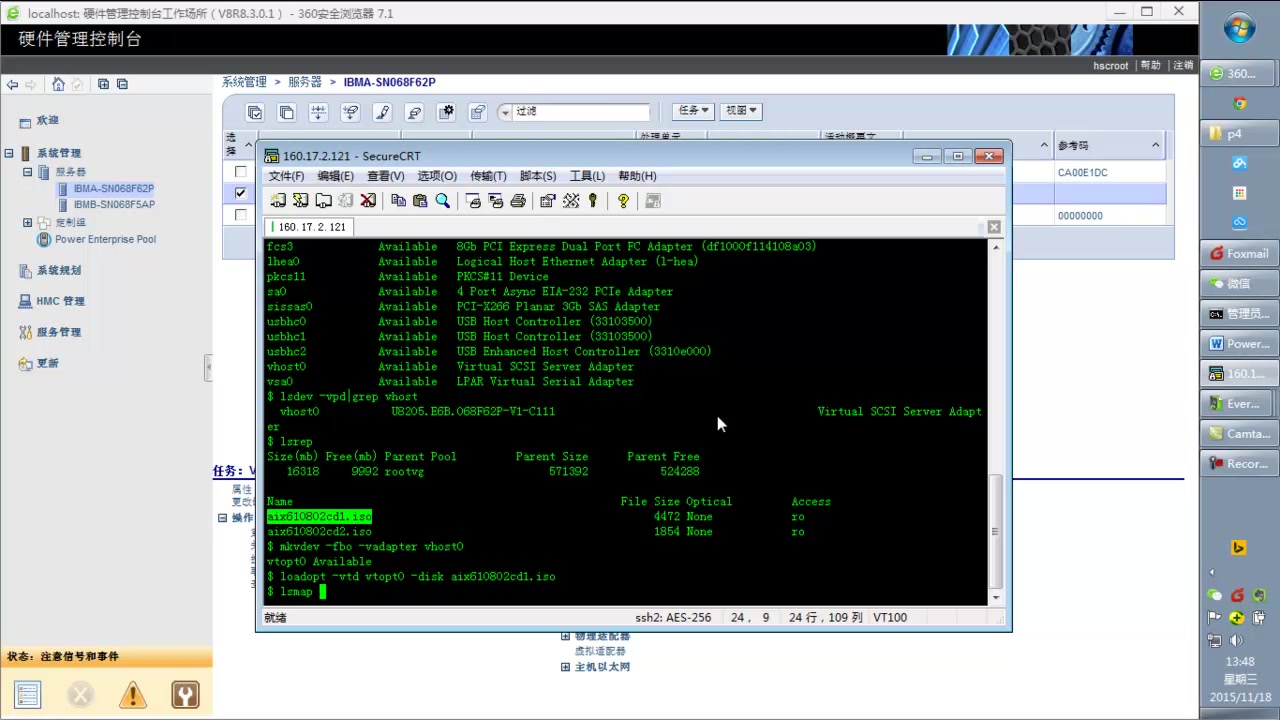The height and width of the screenshot is (720, 1280).
Task: Close the SecureCRT session tab X
Action: click(x=994, y=227)
